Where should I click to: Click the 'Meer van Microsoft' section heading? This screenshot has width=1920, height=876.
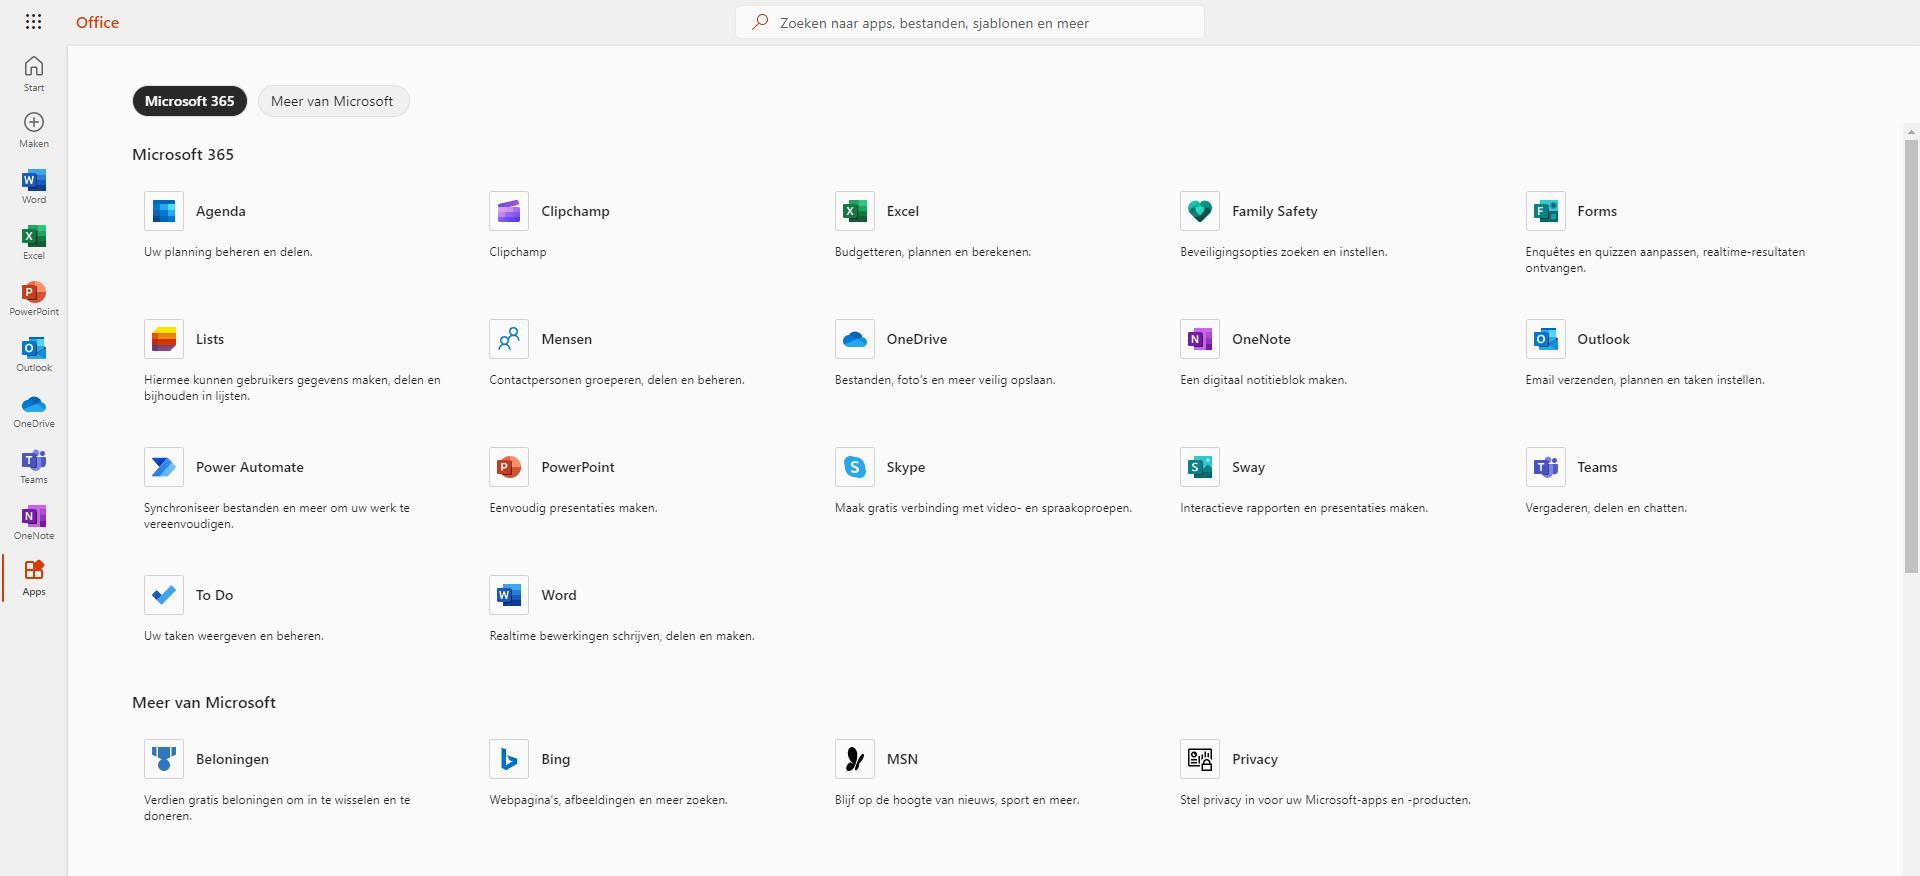[x=204, y=703]
